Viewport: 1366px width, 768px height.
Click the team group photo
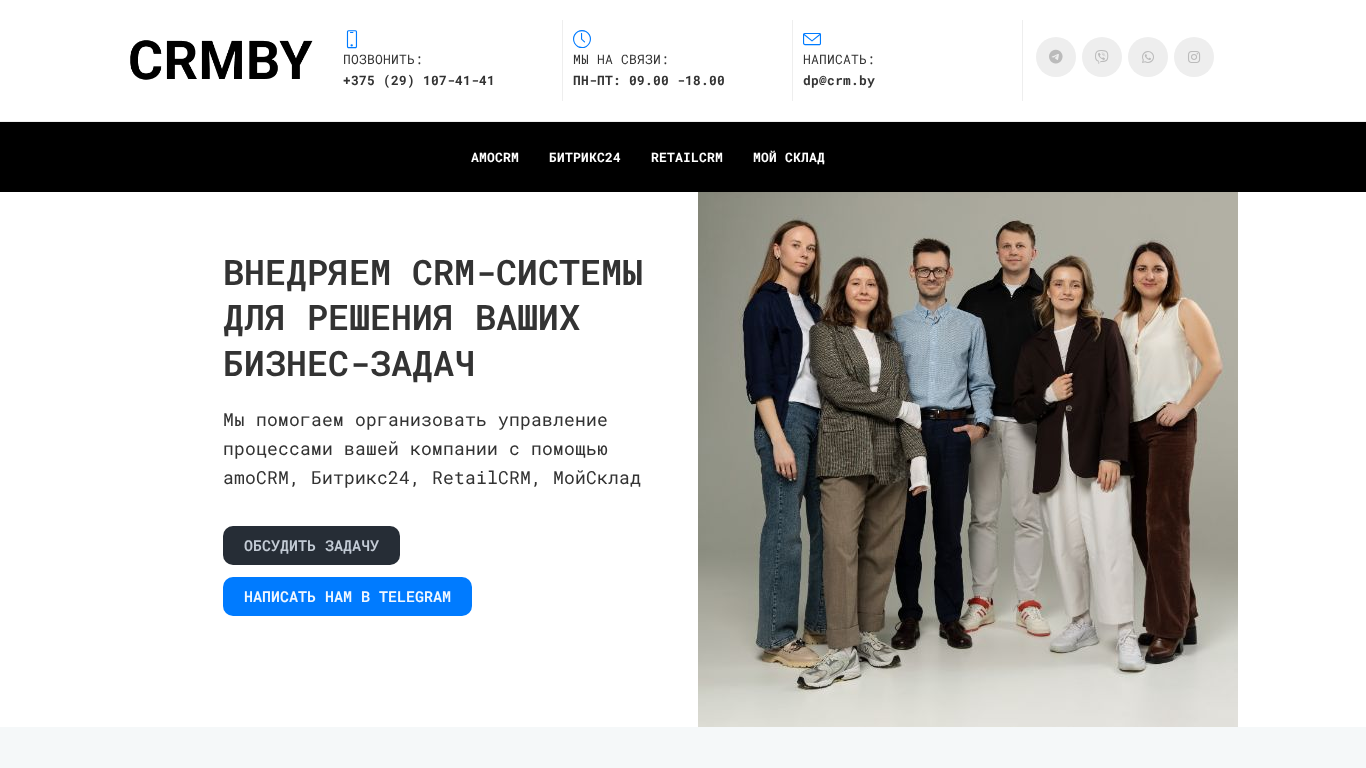968,459
